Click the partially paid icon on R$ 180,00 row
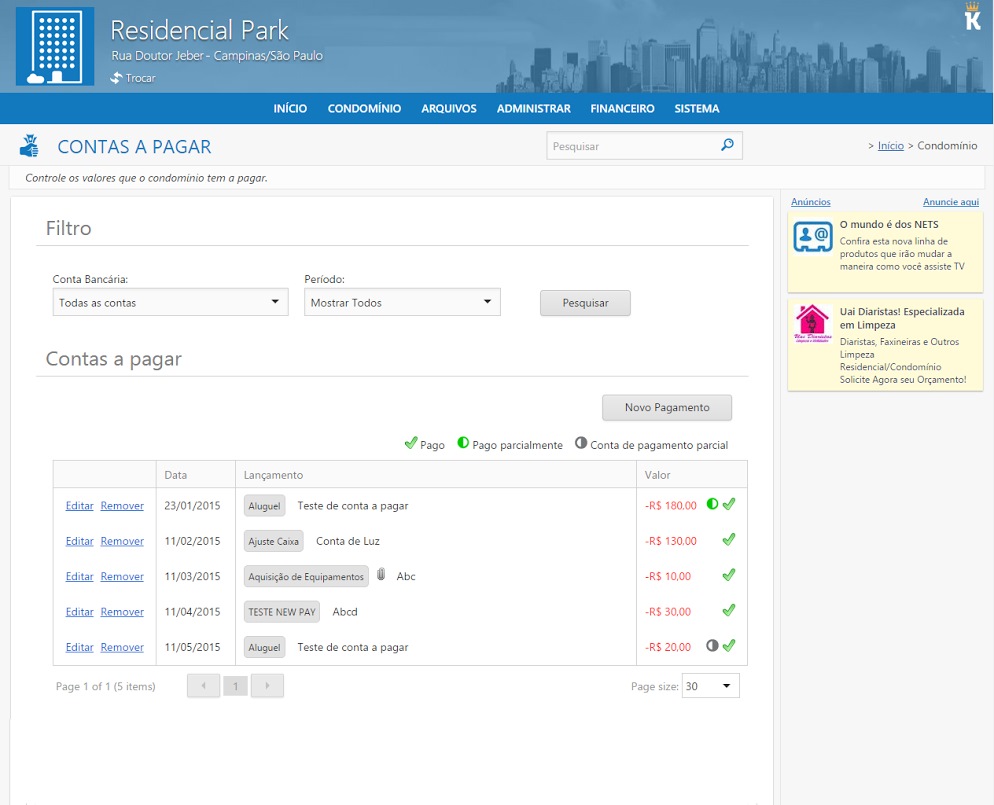The height and width of the screenshot is (805, 994). [712, 504]
